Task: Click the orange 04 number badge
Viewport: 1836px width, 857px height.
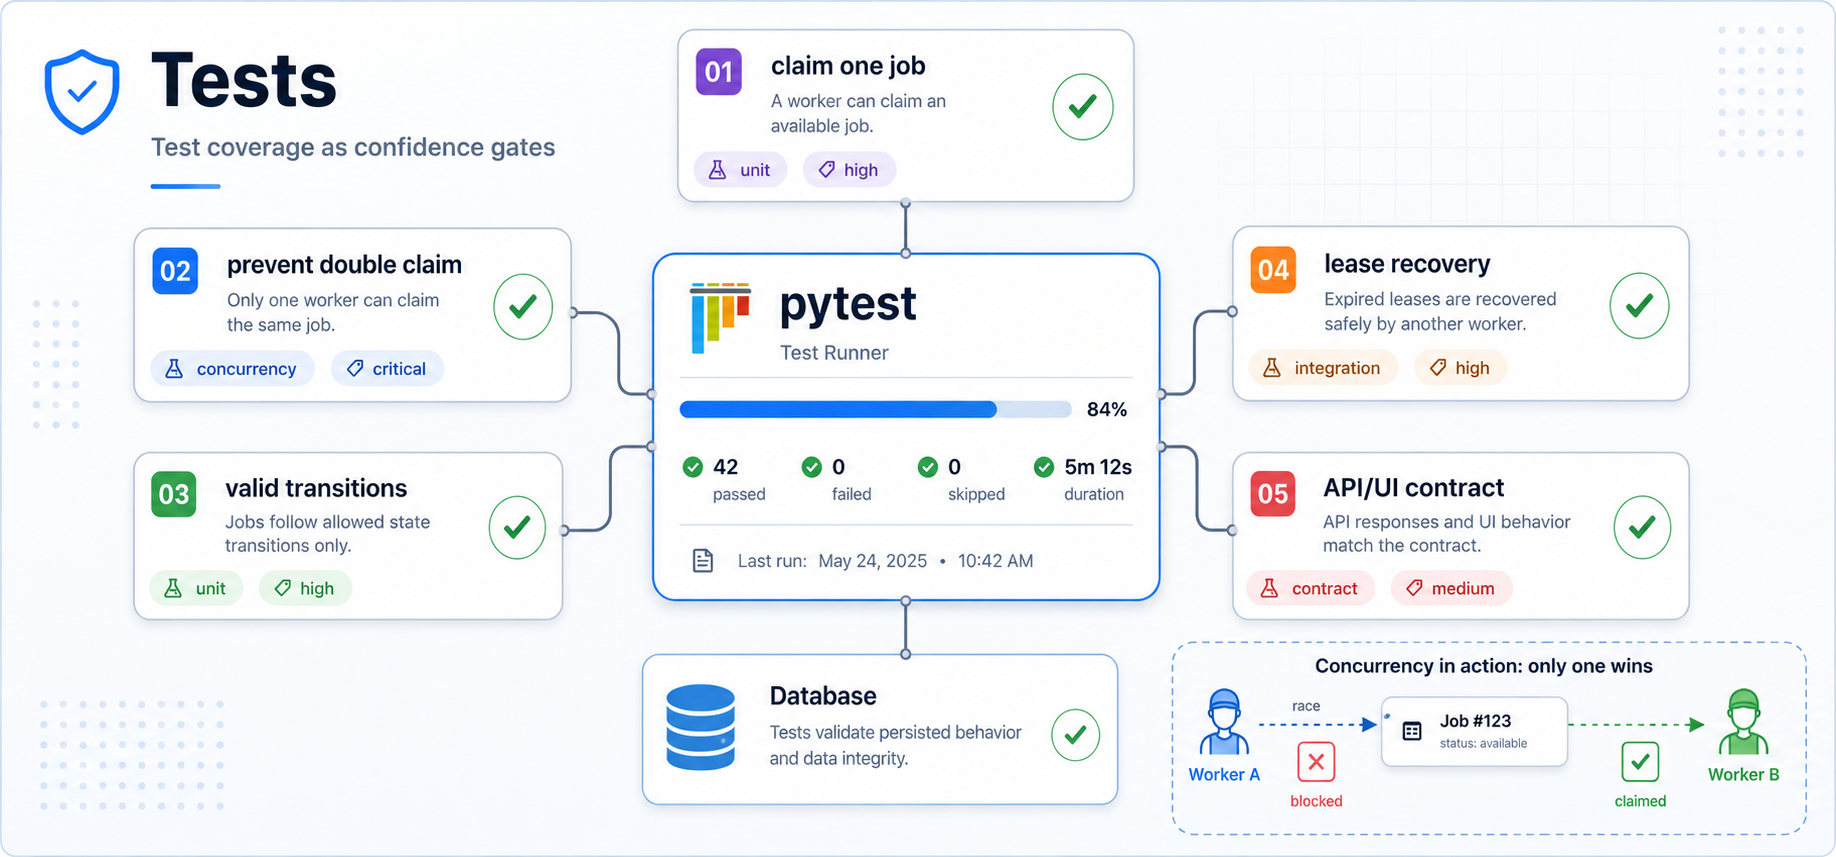Action: (1273, 270)
